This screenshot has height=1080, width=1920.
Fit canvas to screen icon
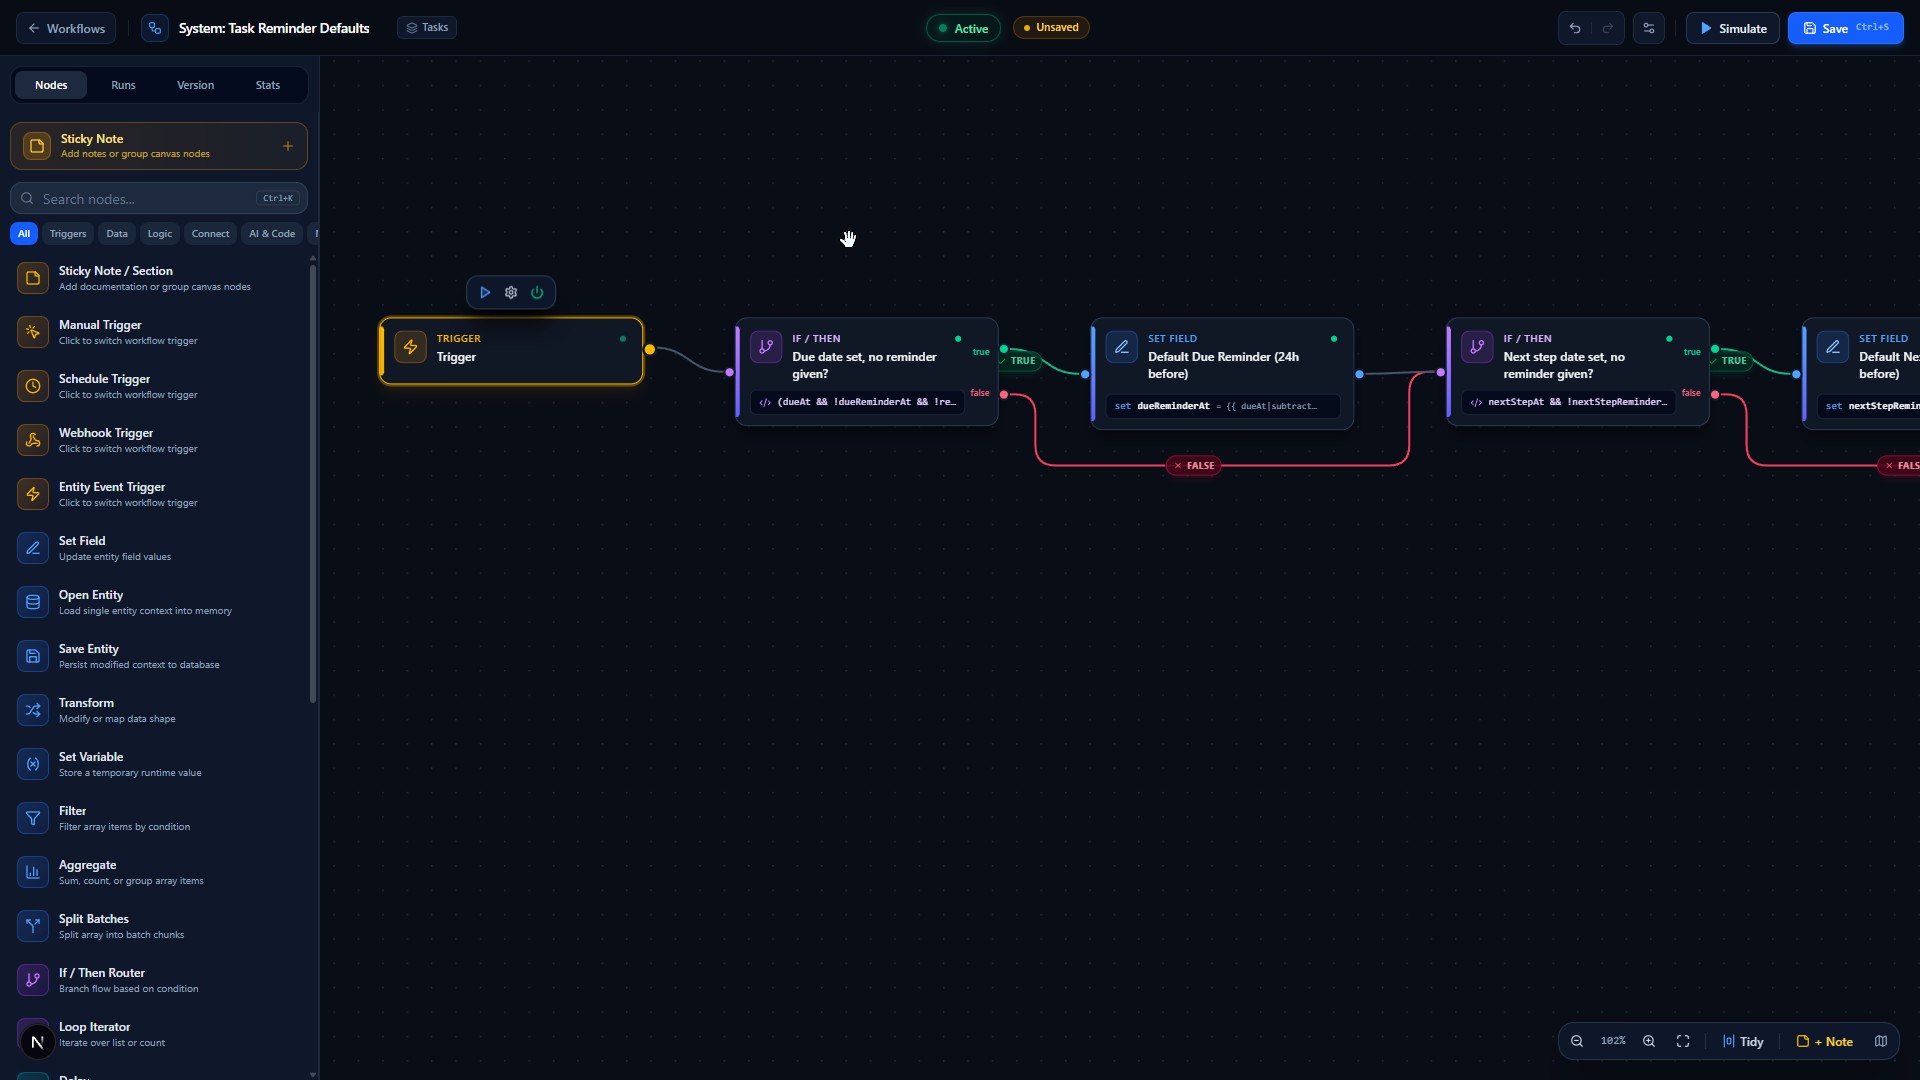tap(1683, 1041)
